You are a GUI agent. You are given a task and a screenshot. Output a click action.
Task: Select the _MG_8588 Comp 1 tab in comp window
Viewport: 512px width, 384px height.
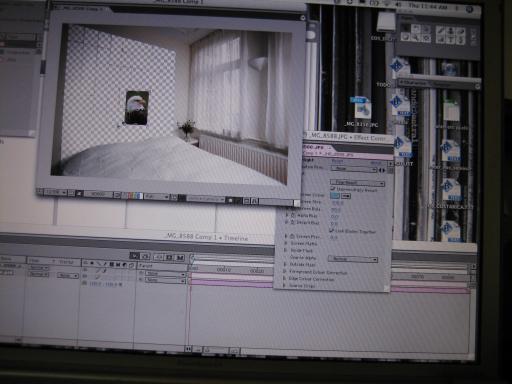(81, 8)
